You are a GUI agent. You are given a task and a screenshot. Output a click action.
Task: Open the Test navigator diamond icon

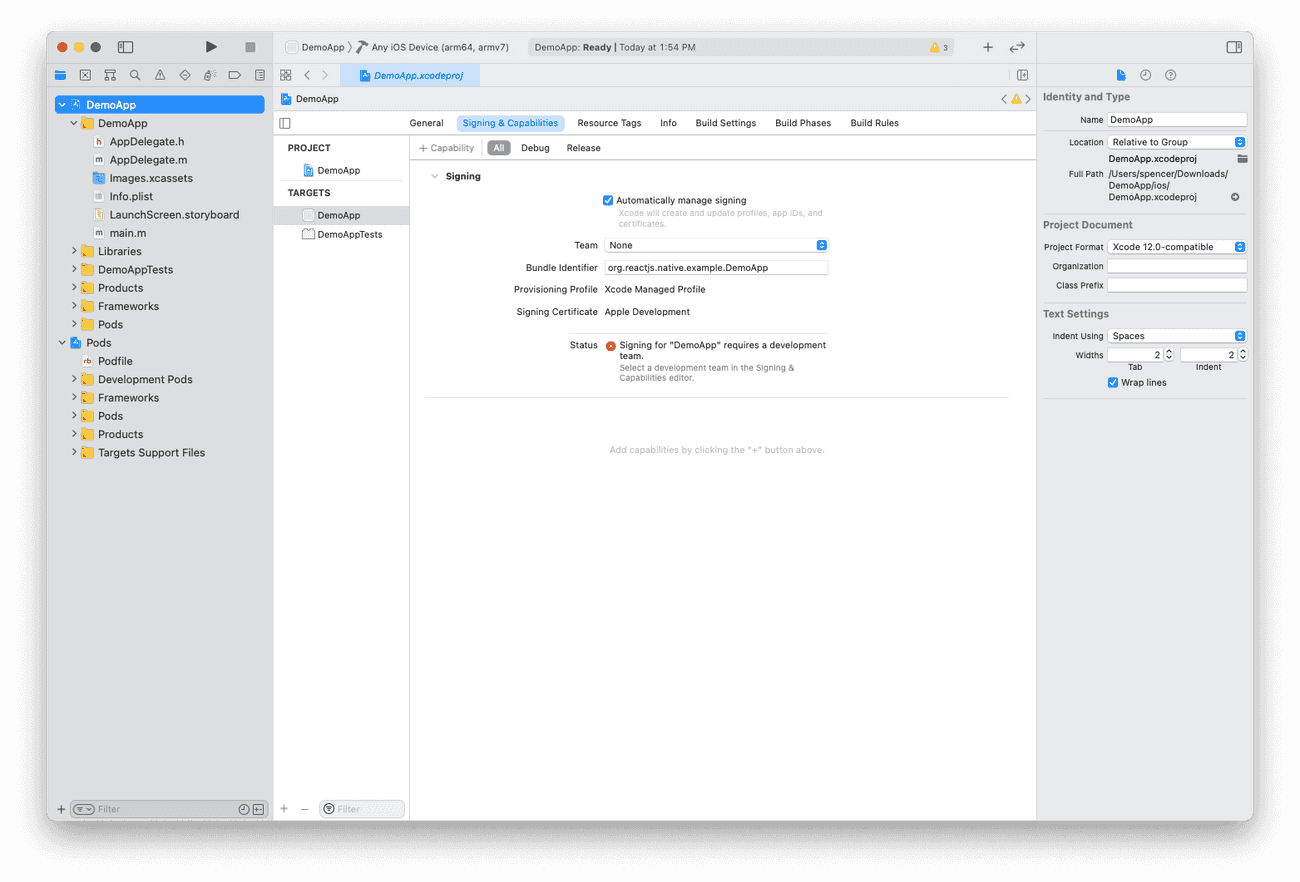coord(185,75)
